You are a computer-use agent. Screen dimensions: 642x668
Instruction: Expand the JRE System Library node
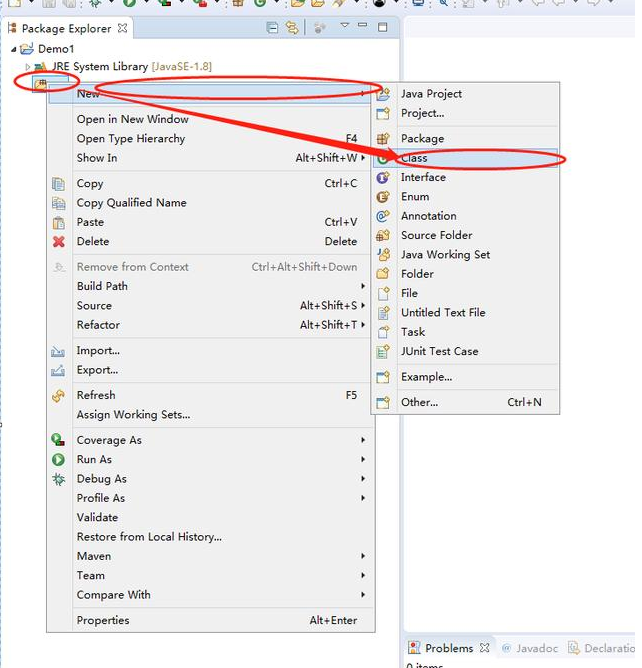(27, 67)
